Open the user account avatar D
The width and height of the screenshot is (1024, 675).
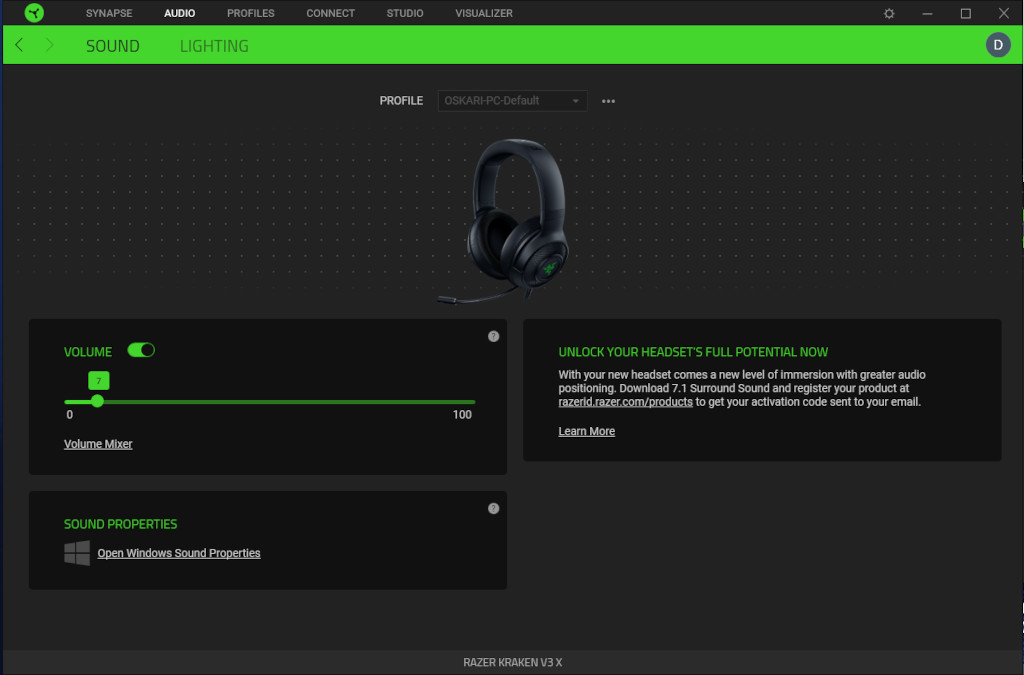pyautogui.click(x=998, y=45)
